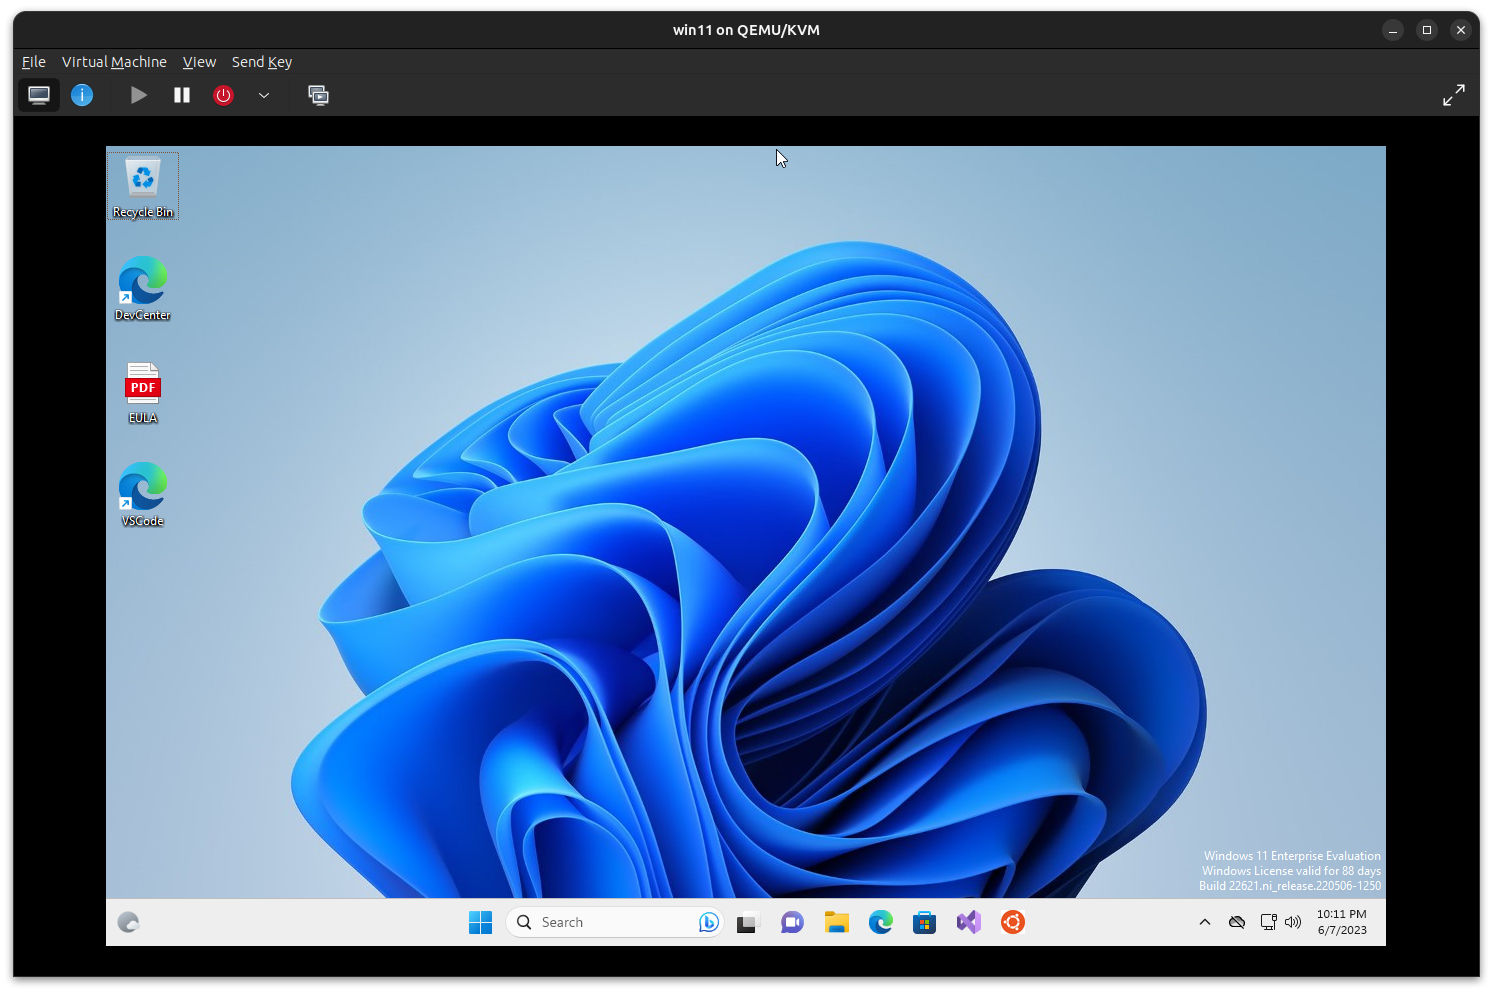Open File Explorer from the taskbar
Screen dimensions: 1493x993
[x=836, y=922]
